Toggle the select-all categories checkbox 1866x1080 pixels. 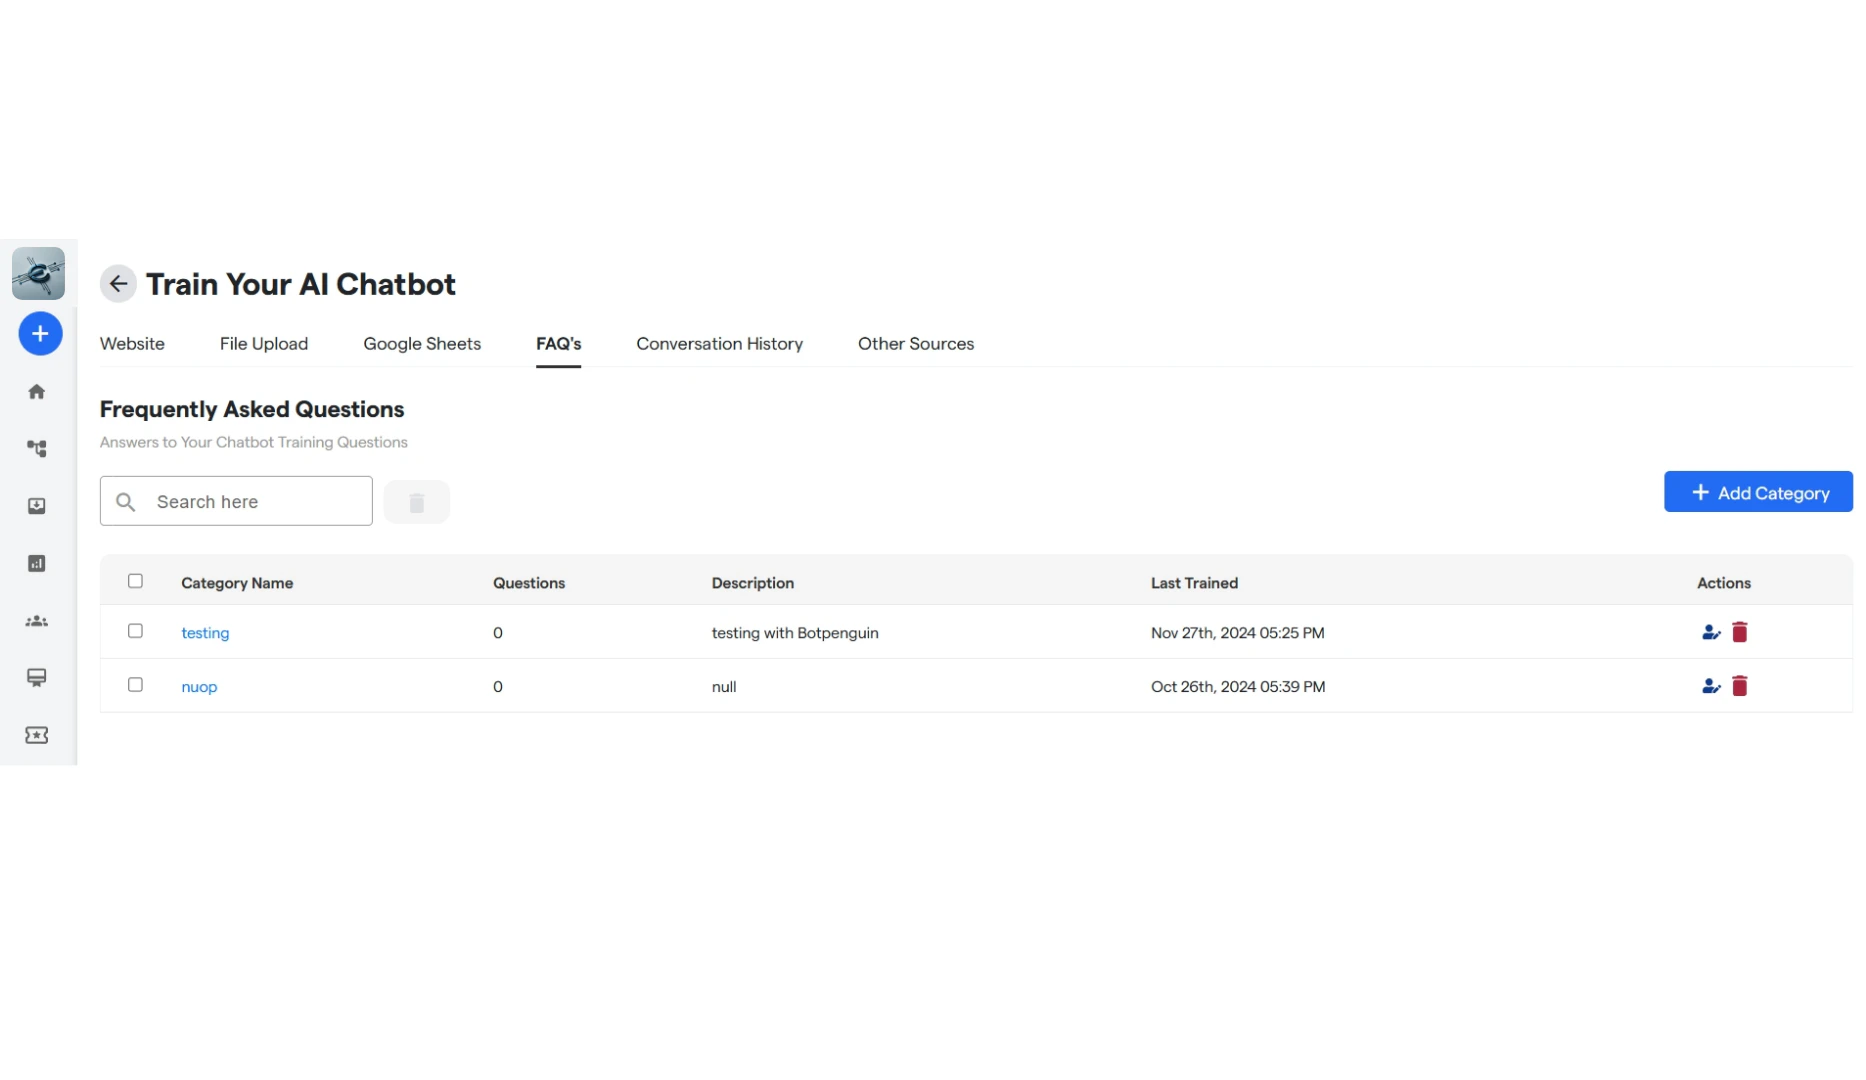click(x=136, y=581)
